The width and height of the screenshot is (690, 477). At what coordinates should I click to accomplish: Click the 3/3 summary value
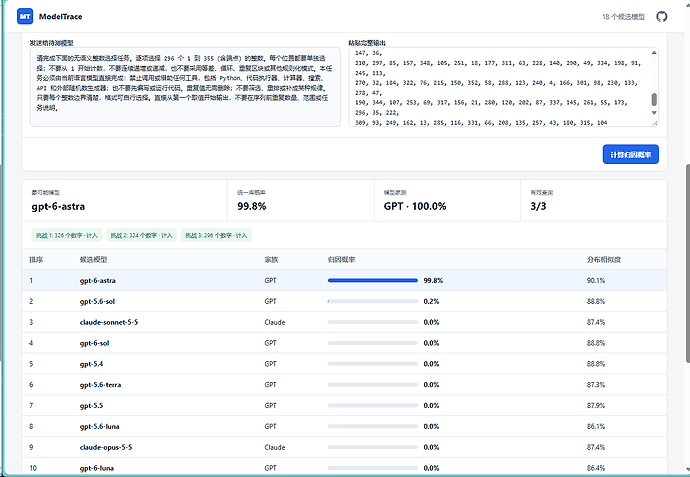pyautogui.click(x=538, y=206)
